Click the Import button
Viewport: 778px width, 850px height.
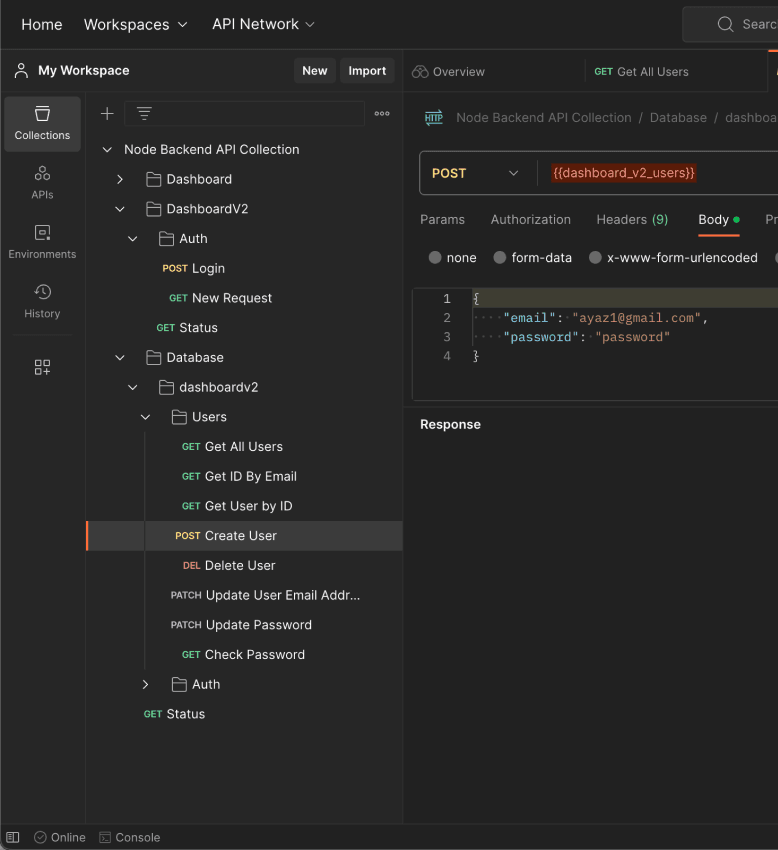pyautogui.click(x=367, y=70)
